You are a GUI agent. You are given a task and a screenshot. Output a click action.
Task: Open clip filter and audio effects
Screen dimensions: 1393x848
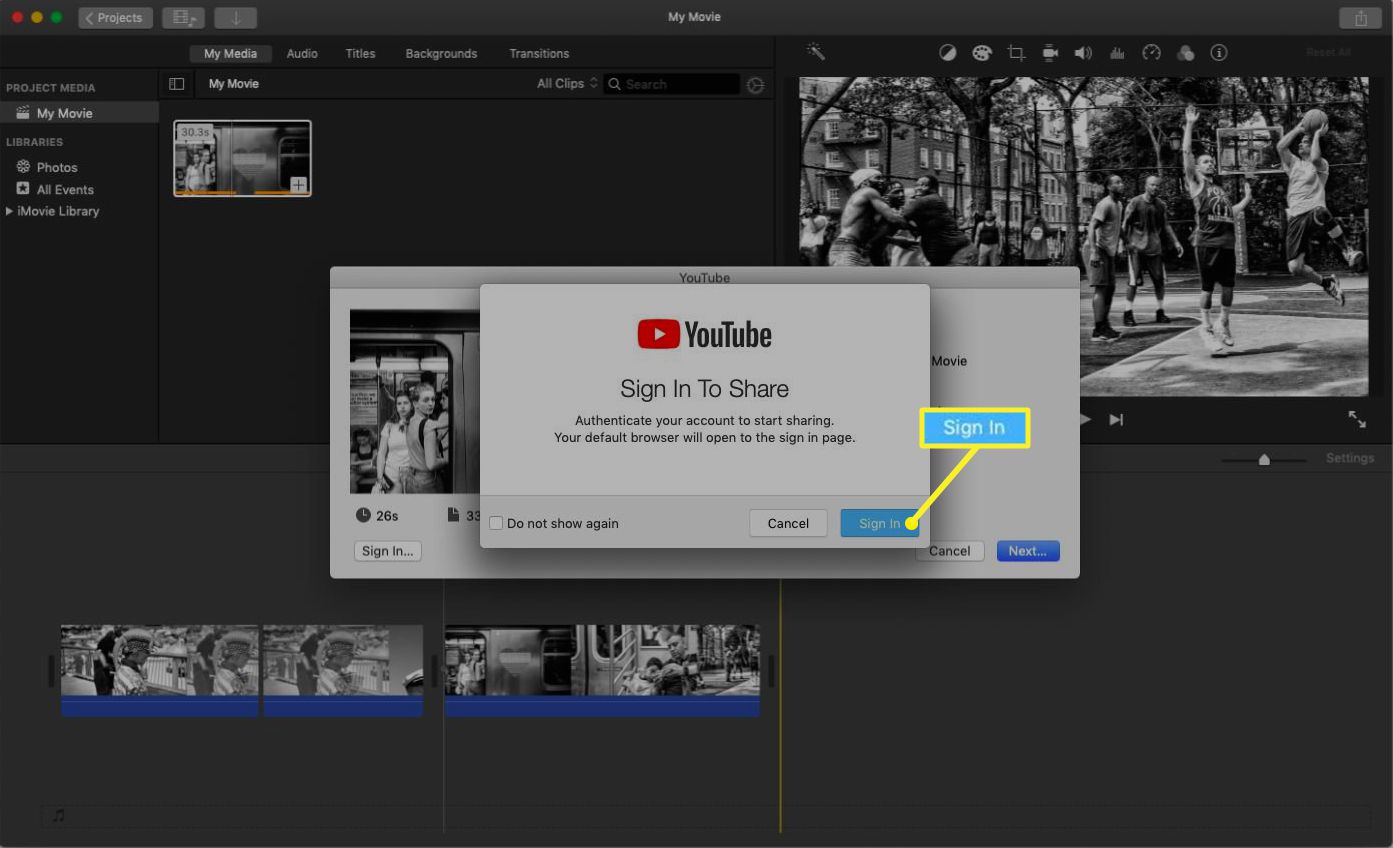pyautogui.click(x=1185, y=53)
